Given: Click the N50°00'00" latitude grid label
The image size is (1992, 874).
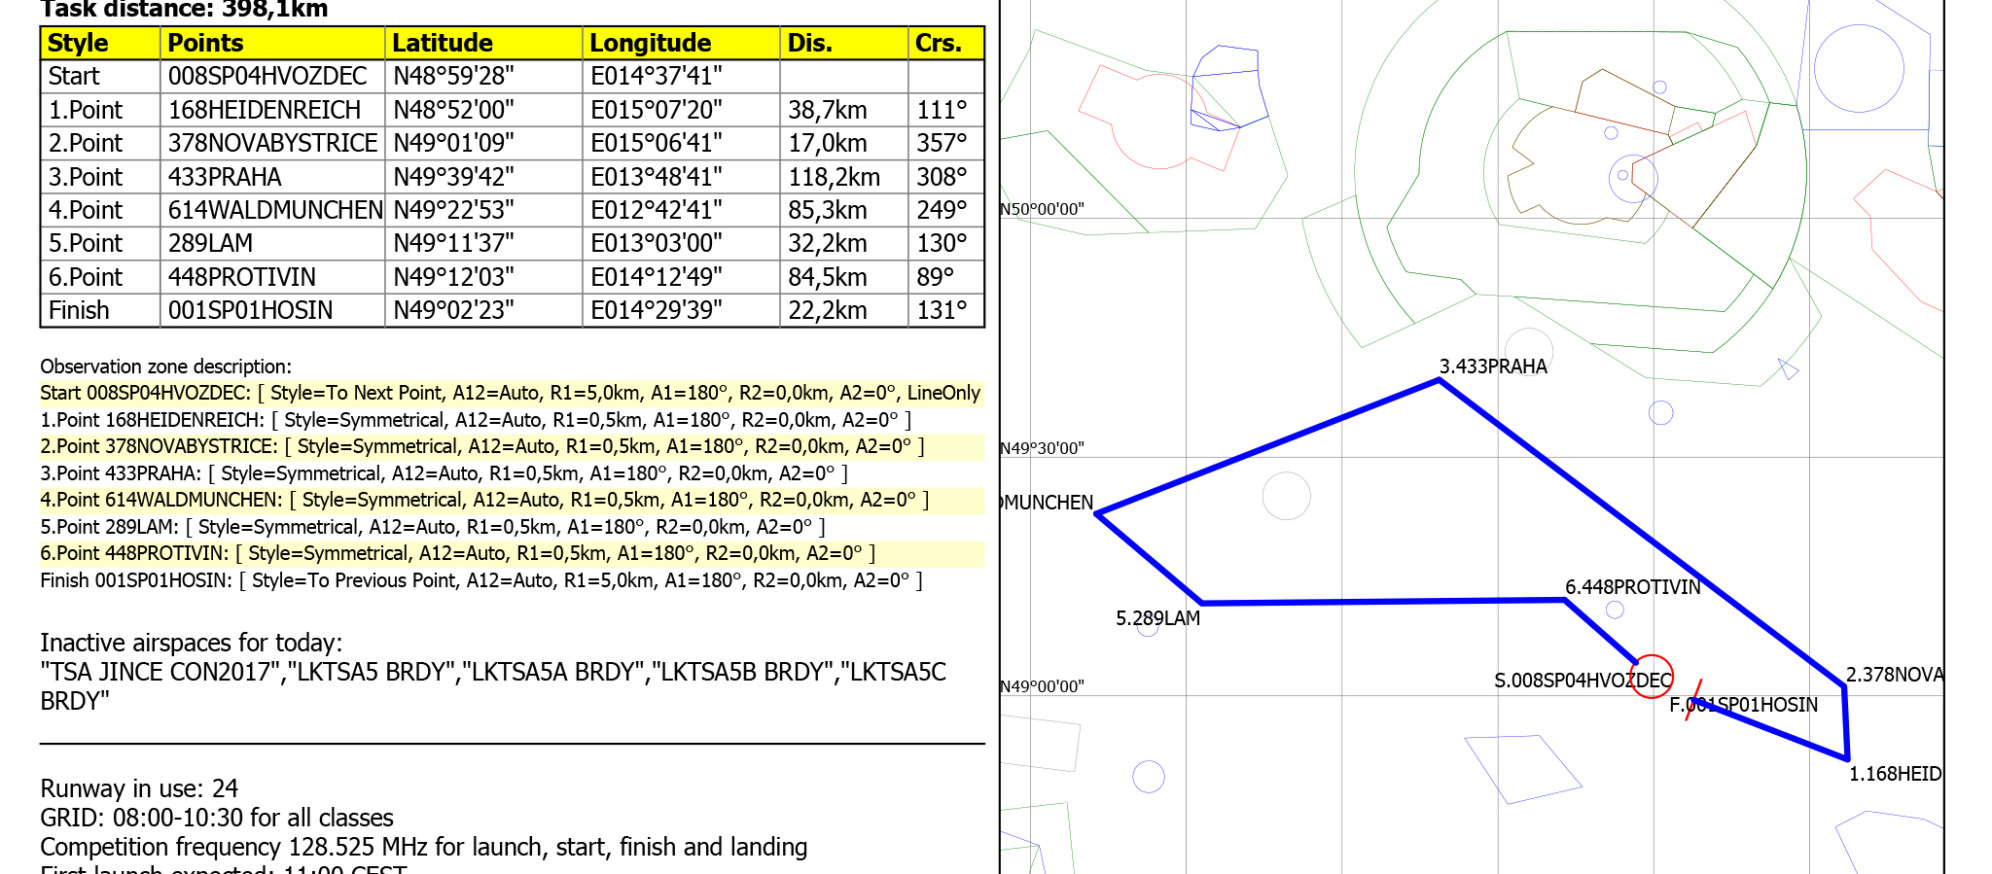Looking at the screenshot, I should [1042, 209].
